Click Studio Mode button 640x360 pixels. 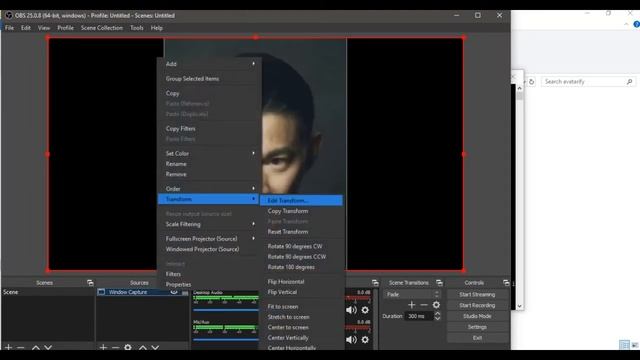point(477,316)
